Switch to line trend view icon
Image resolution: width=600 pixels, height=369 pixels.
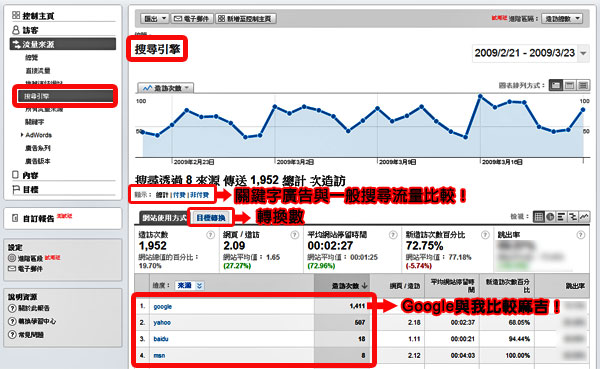click(x=584, y=217)
